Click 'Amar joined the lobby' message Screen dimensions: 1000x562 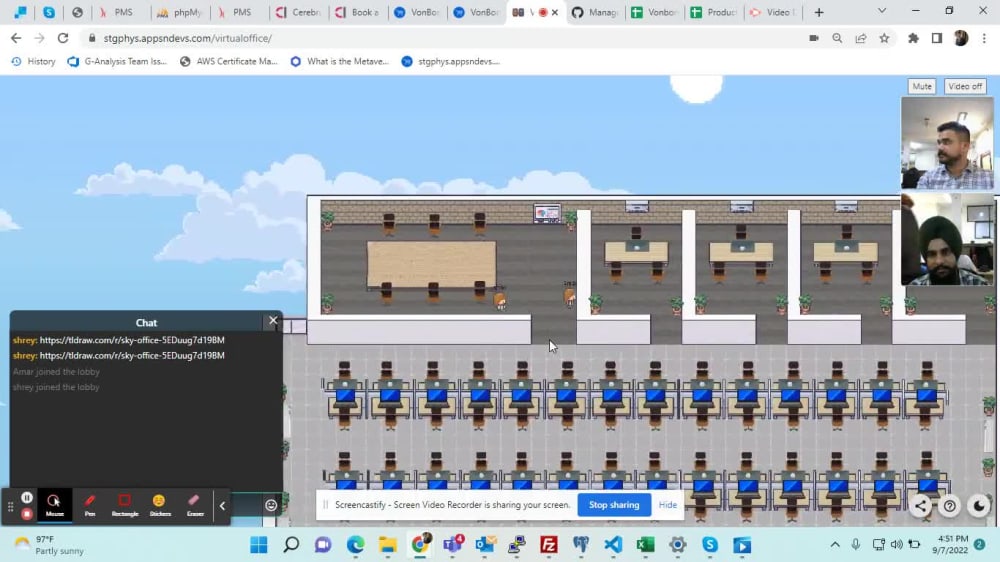click(x=56, y=371)
